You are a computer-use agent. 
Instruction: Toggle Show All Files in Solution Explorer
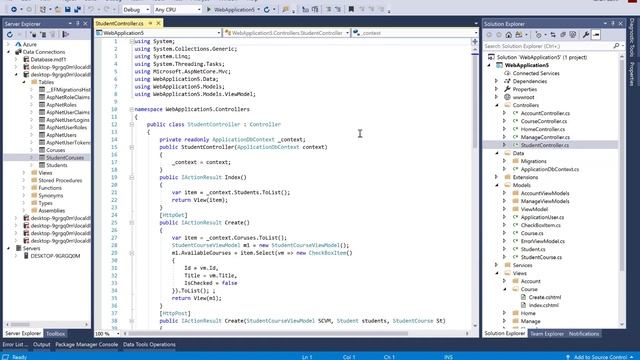[x=573, y=35]
